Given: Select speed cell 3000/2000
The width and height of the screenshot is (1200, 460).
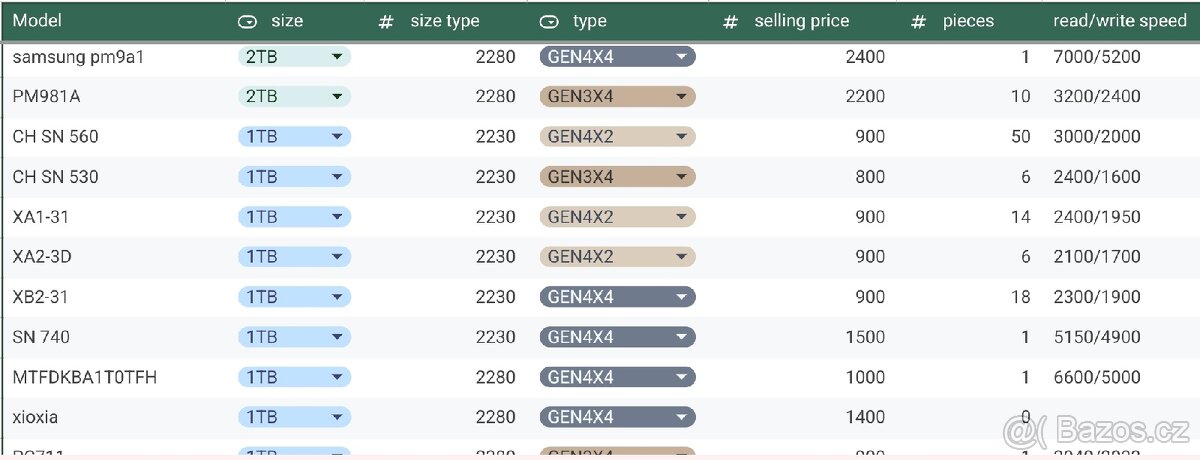Looking at the screenshot, I should [x=1120, y=137].
